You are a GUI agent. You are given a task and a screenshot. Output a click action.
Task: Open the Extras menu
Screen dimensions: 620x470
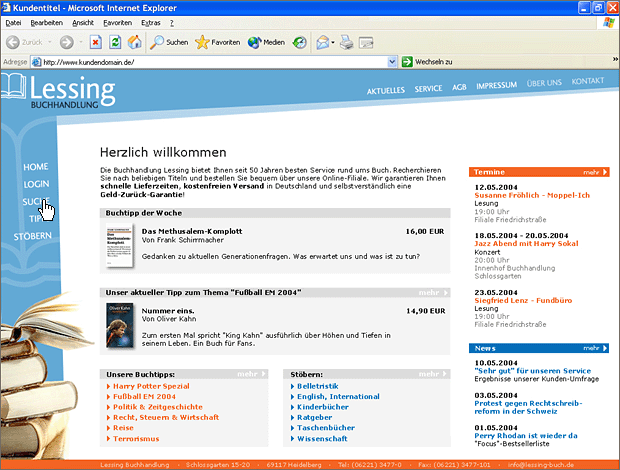click(151, 23)
